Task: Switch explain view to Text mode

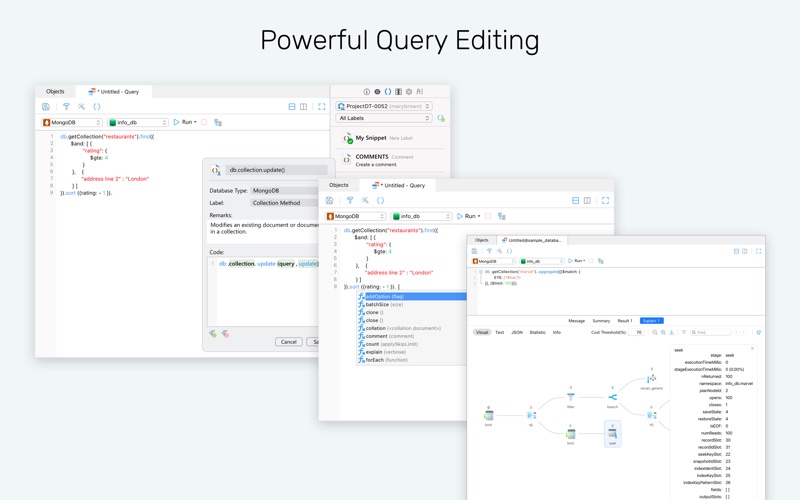Action: (499, 332)
